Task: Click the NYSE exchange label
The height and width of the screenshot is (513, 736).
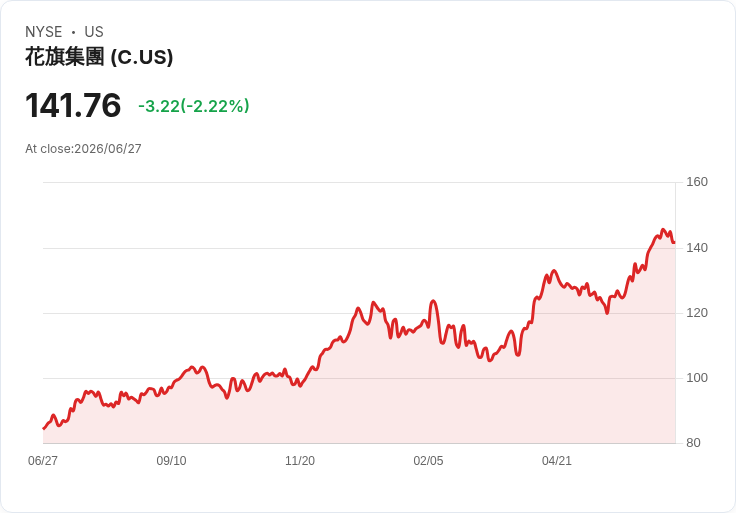Action: (x=44, y=32)
